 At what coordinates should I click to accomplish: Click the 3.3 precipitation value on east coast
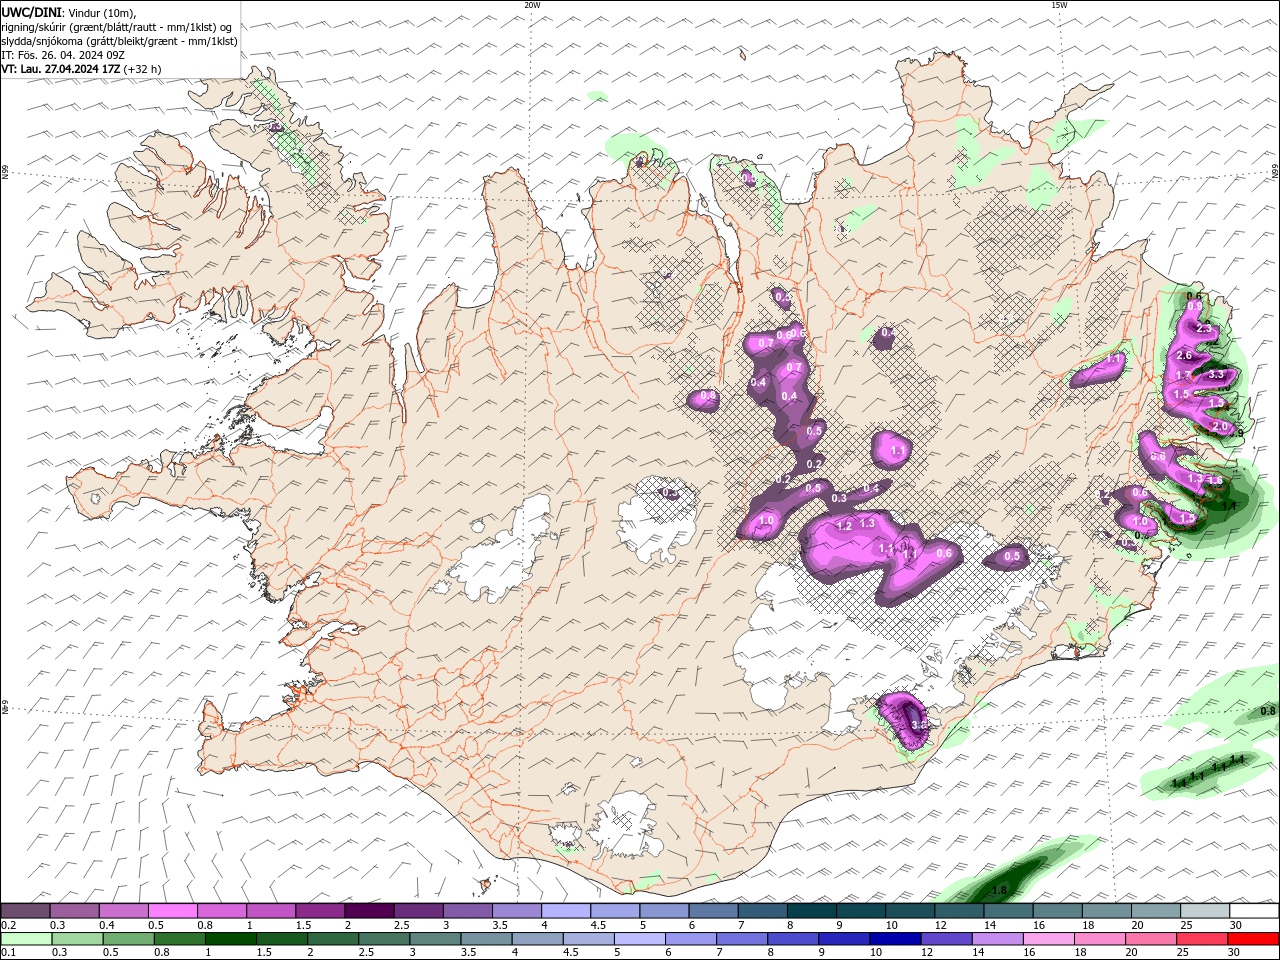1216,374
